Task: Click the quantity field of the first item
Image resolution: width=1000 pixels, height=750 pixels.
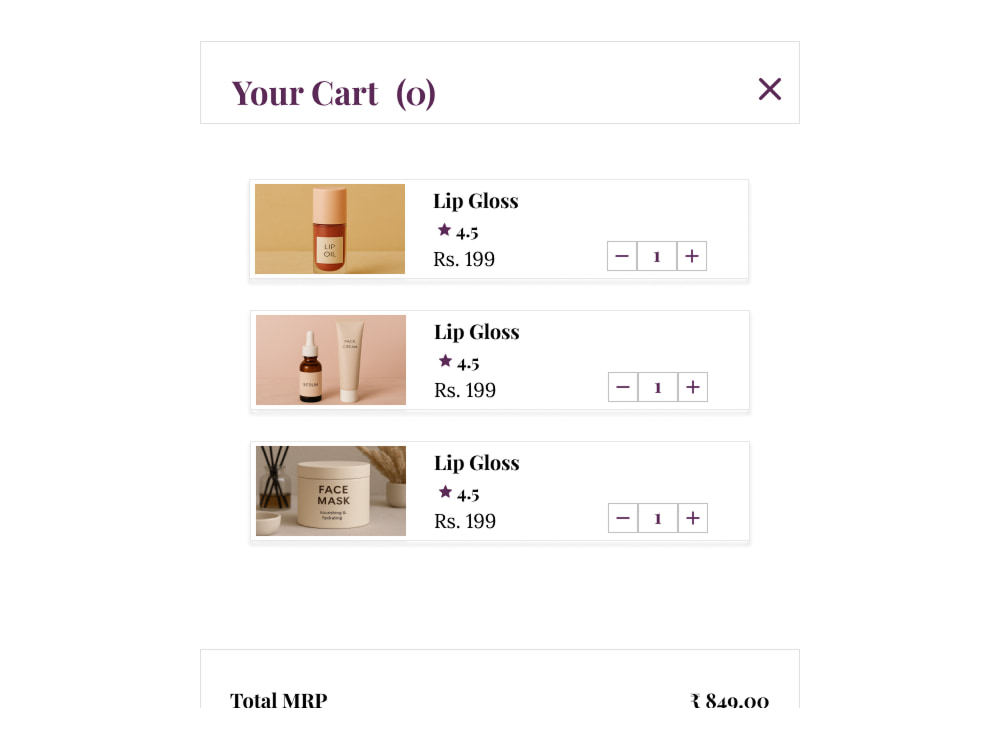Action: coord(657,256)
